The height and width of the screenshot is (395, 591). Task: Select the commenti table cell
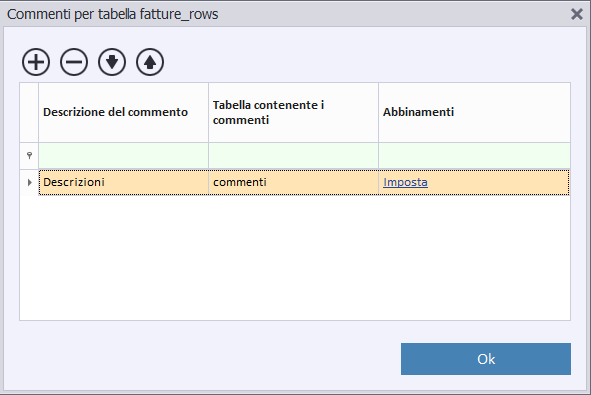point(293,182)
